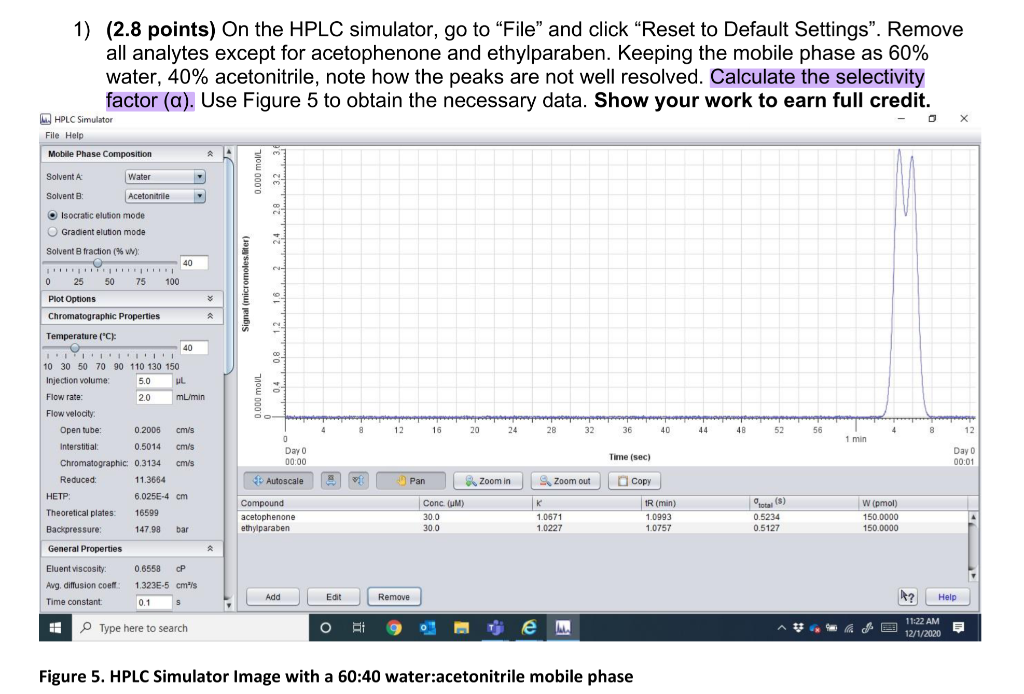Click the Autoscale button on the plot toolbar

278,480
